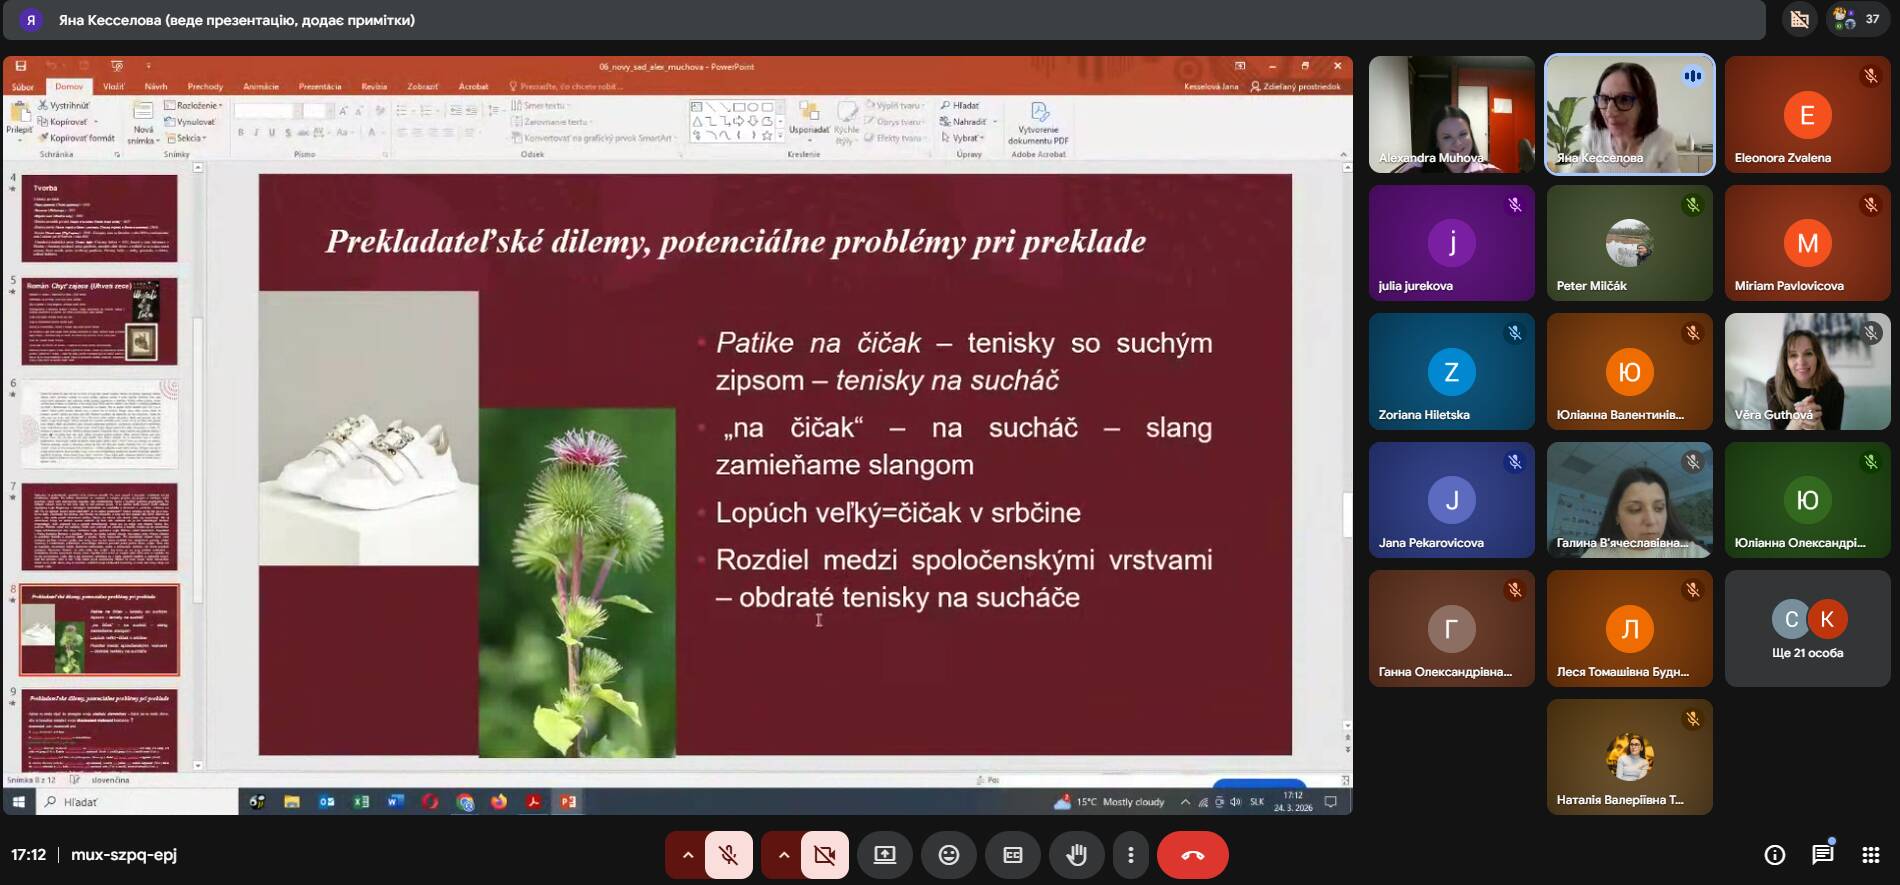Toggle closed captions on
Screen dimensions: 1900x885
point(1012,855)
